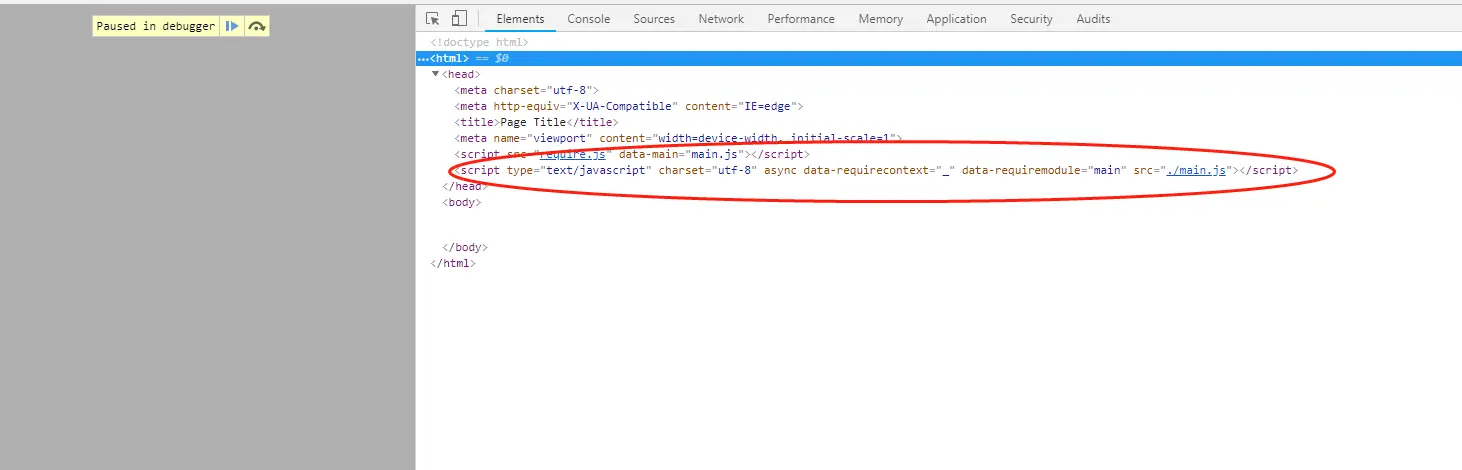
Task: Open the Network tab
Action: [721, 19]
